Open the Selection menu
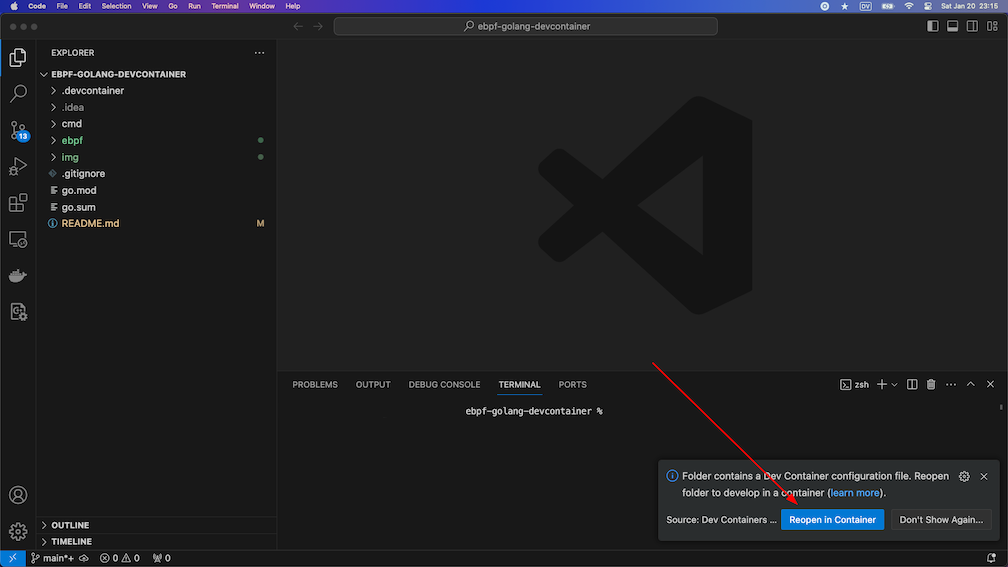 coord(116,6)
